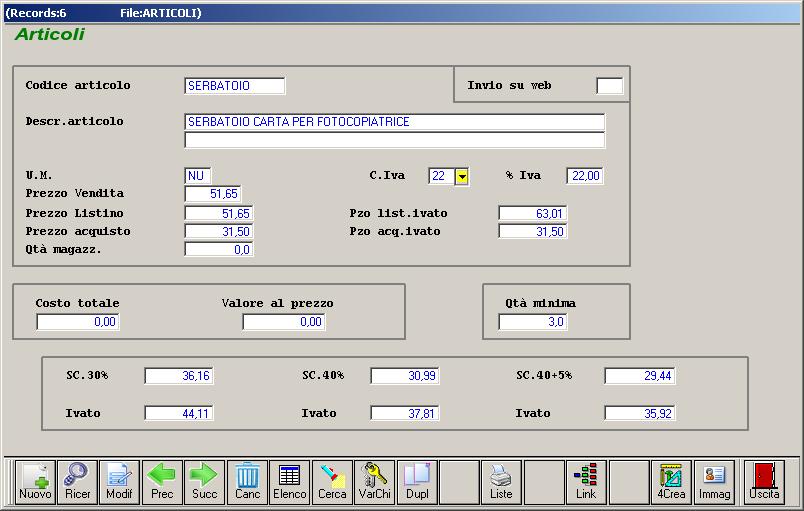Click the Valore al prezzo label
The height and width of the screenshot is (511, 804).
tap(277, 303)
